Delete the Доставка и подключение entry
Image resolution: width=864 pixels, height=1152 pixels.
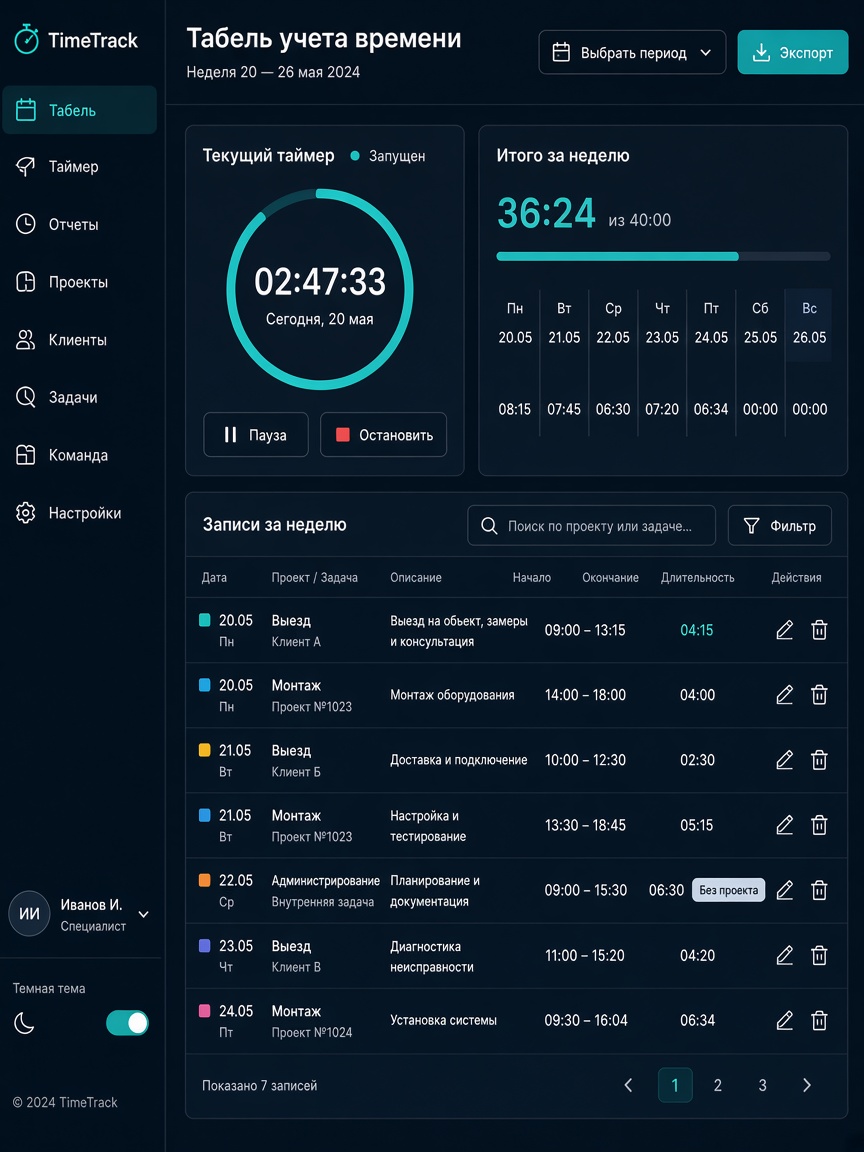pos(819,760)
